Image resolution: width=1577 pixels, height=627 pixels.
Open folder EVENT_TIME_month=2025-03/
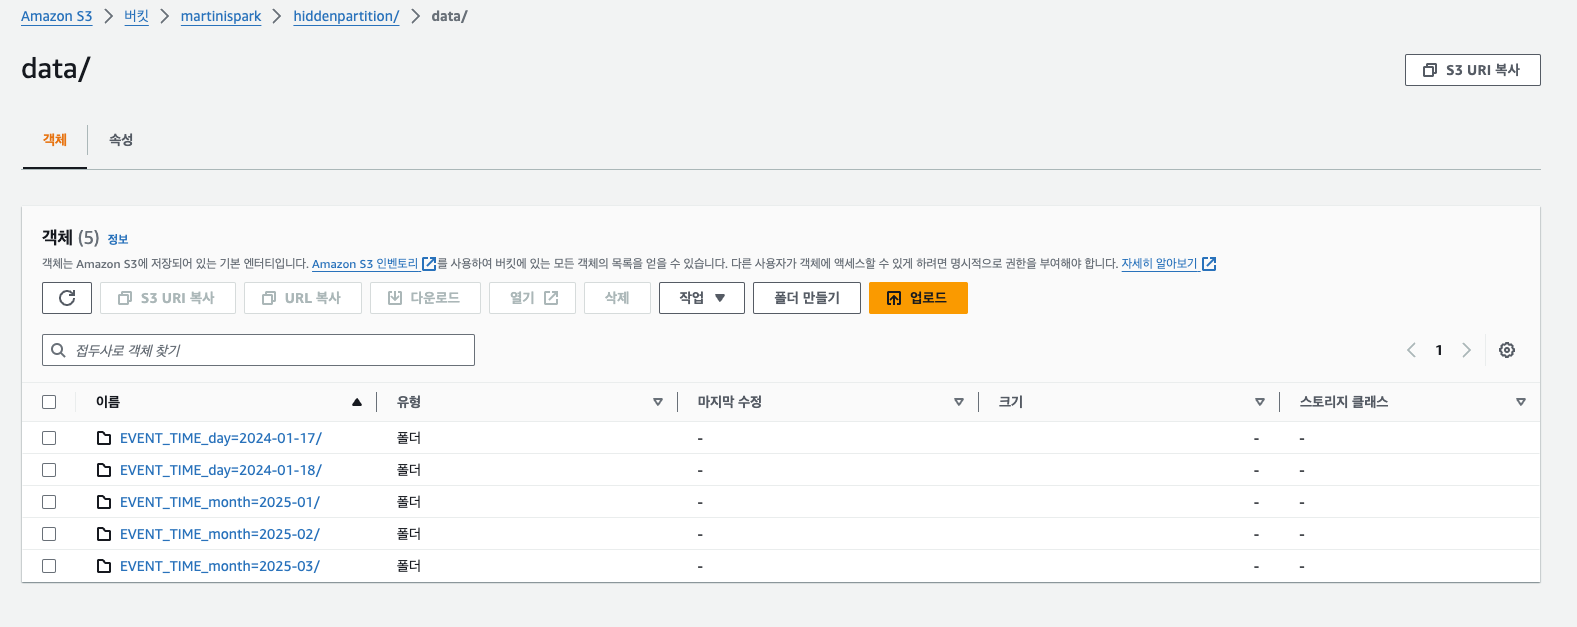tap(220, 566)
